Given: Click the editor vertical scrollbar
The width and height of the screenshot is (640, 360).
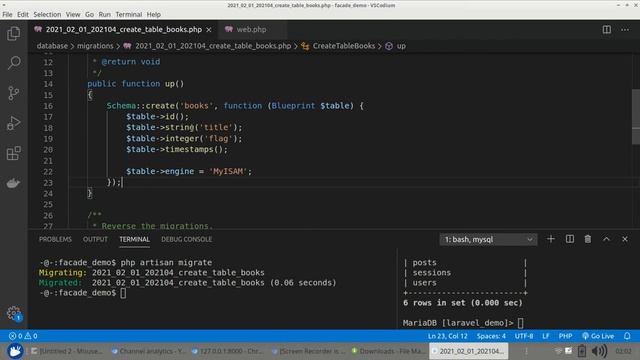Looking at the screenshot, I should [636, 116].
